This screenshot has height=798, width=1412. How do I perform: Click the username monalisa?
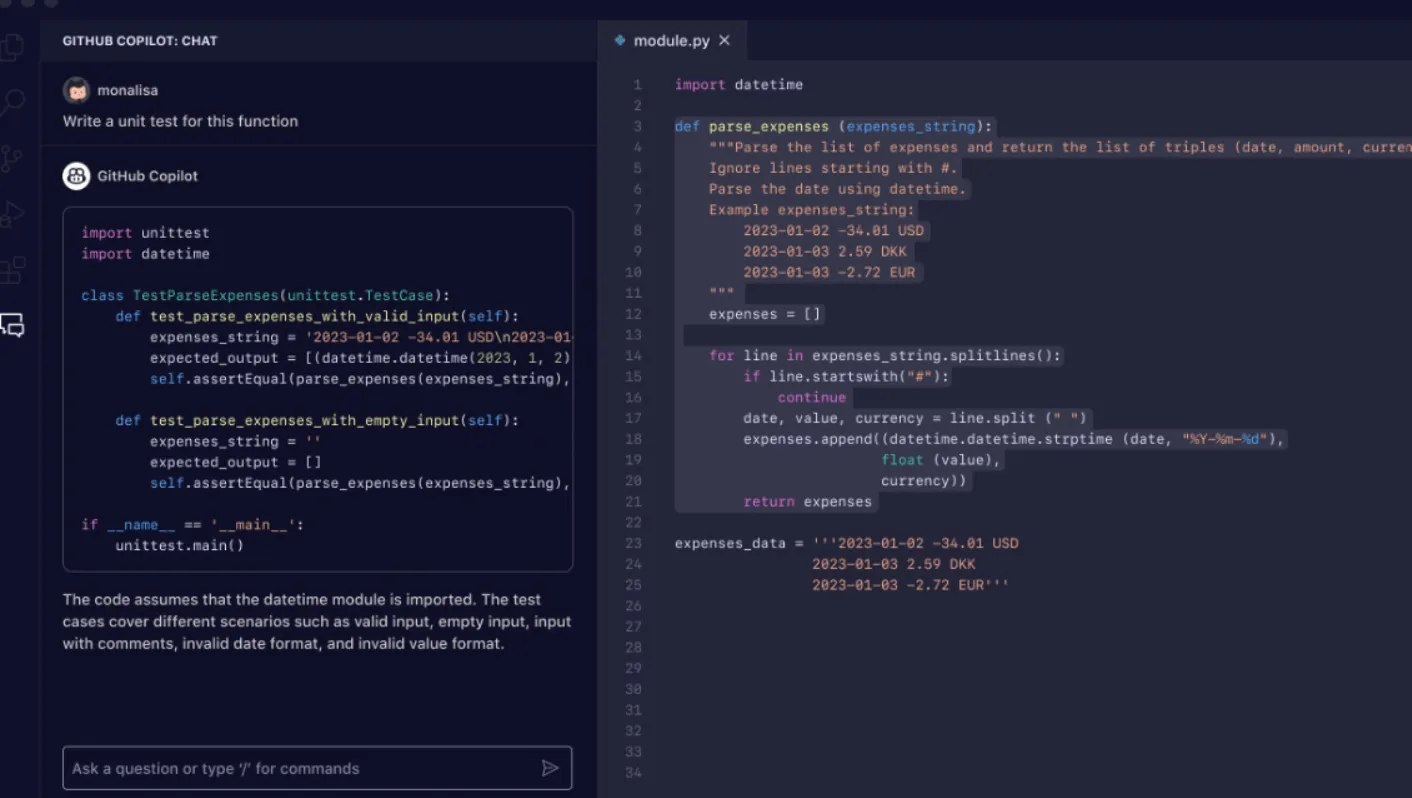pos(127,90)
